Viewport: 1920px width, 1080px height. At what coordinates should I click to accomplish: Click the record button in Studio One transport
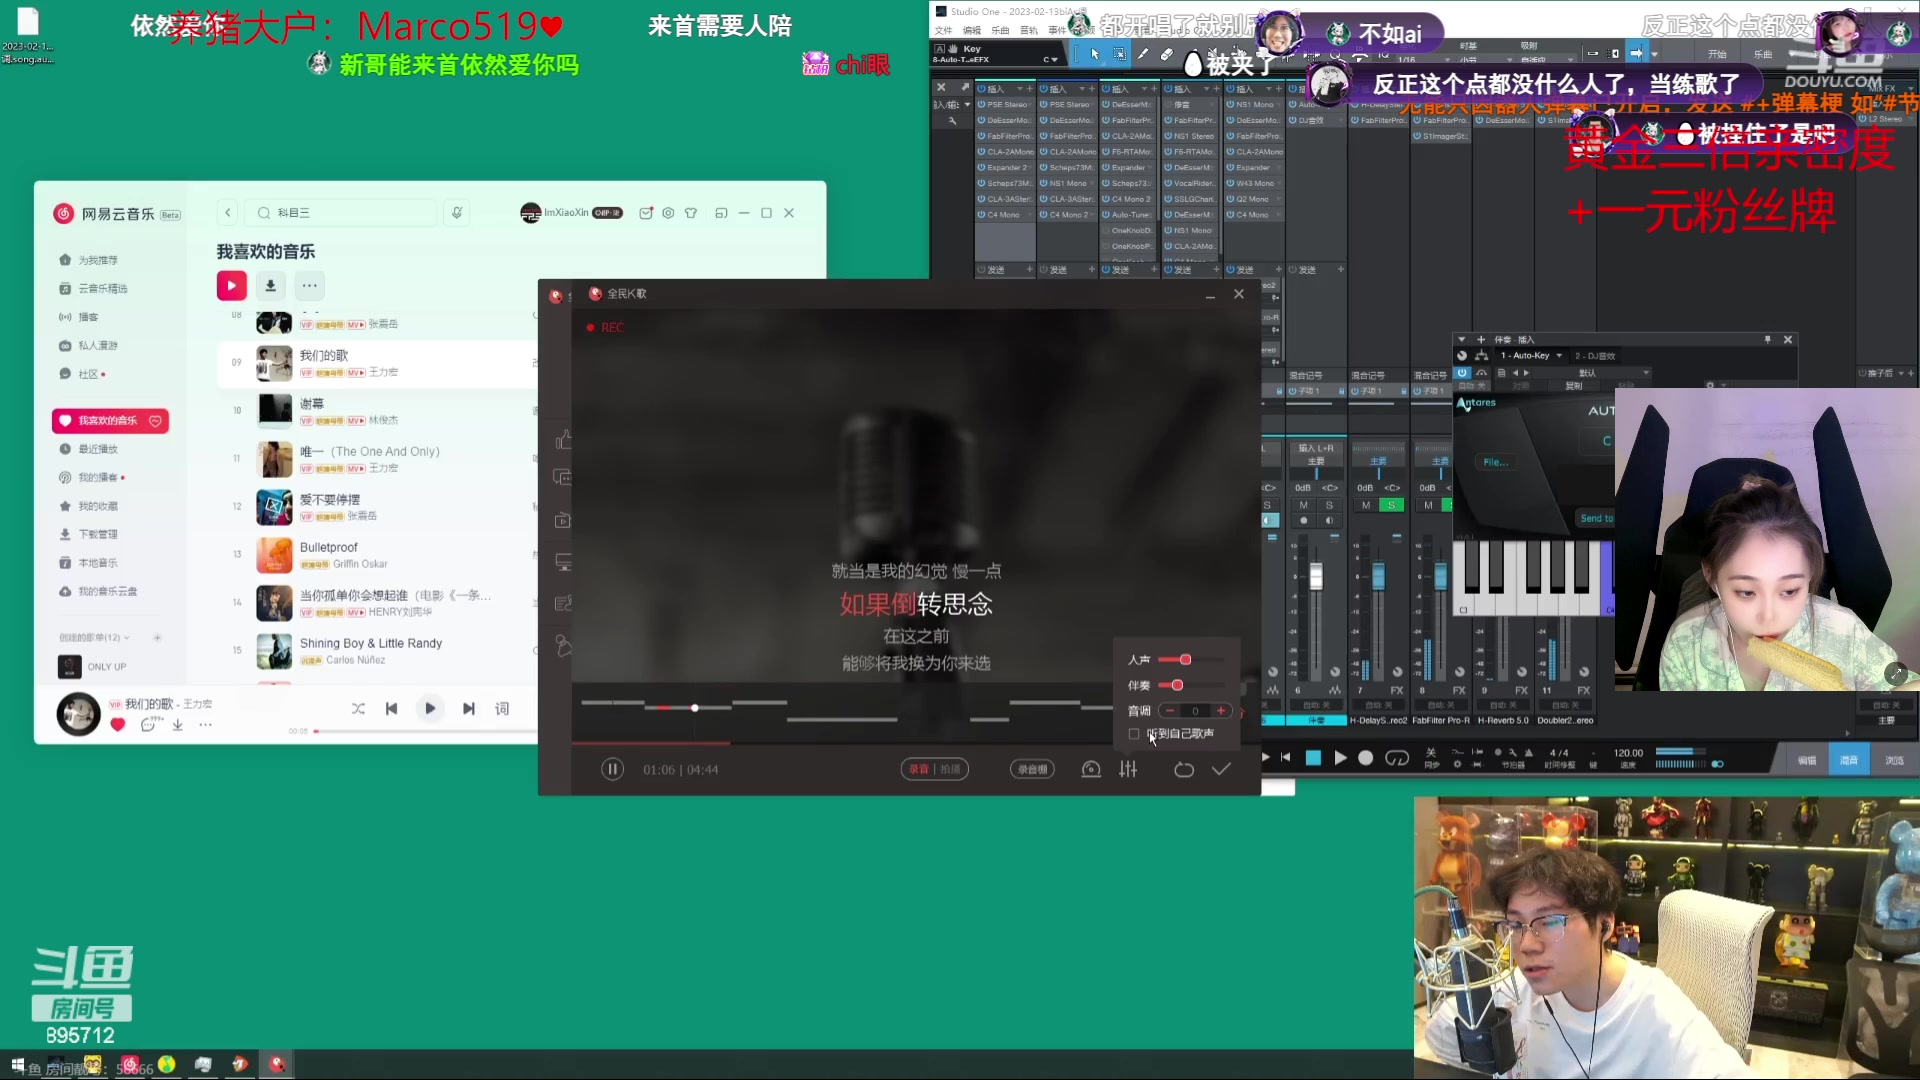[x=1365, y=758]
